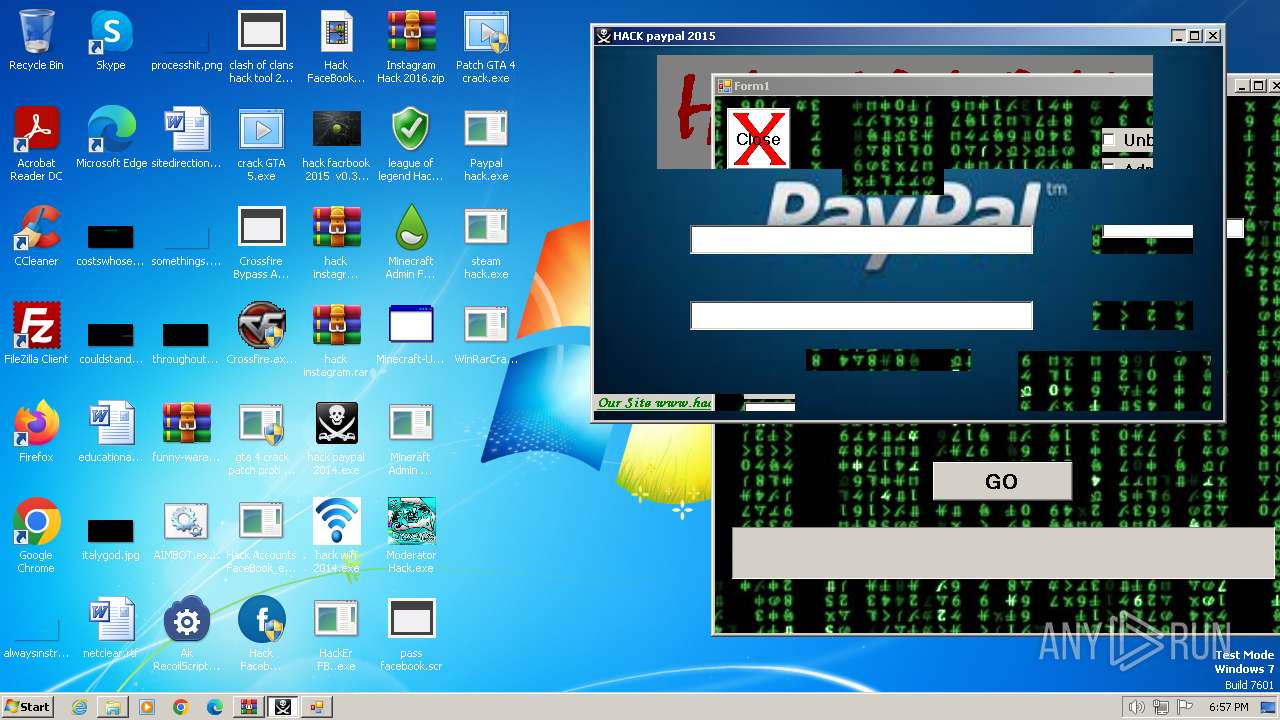Select clash of clans hack tool icon
Screen dimensions: 1280x720
(x=261, y=46)
